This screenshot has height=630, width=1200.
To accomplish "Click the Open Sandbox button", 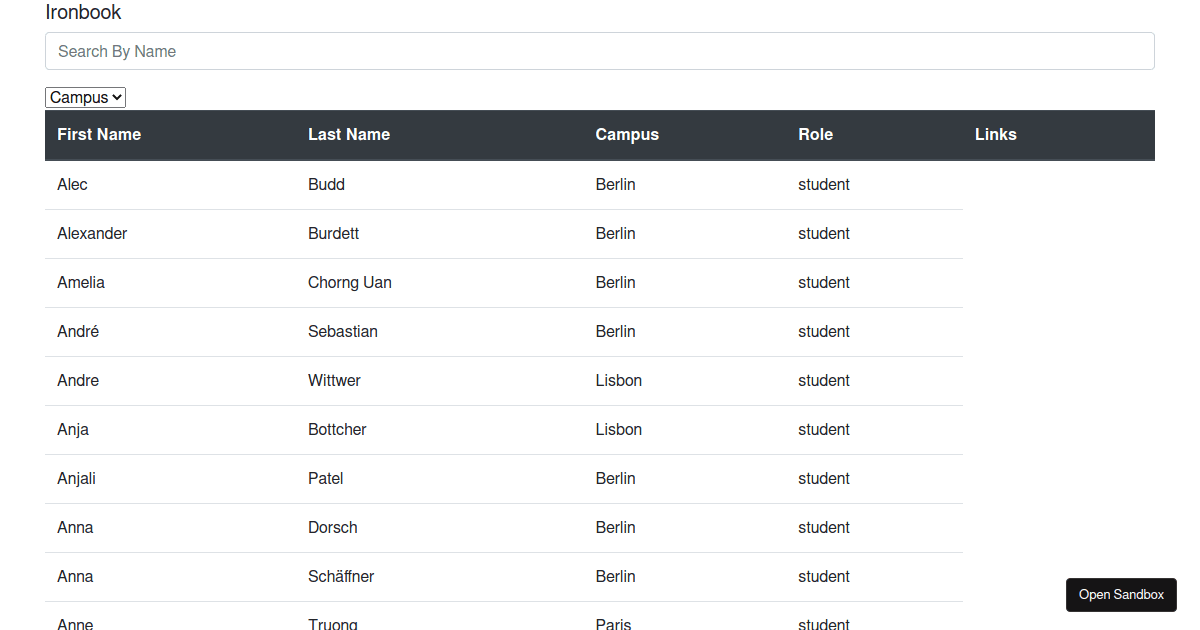I will (1121, 594).
